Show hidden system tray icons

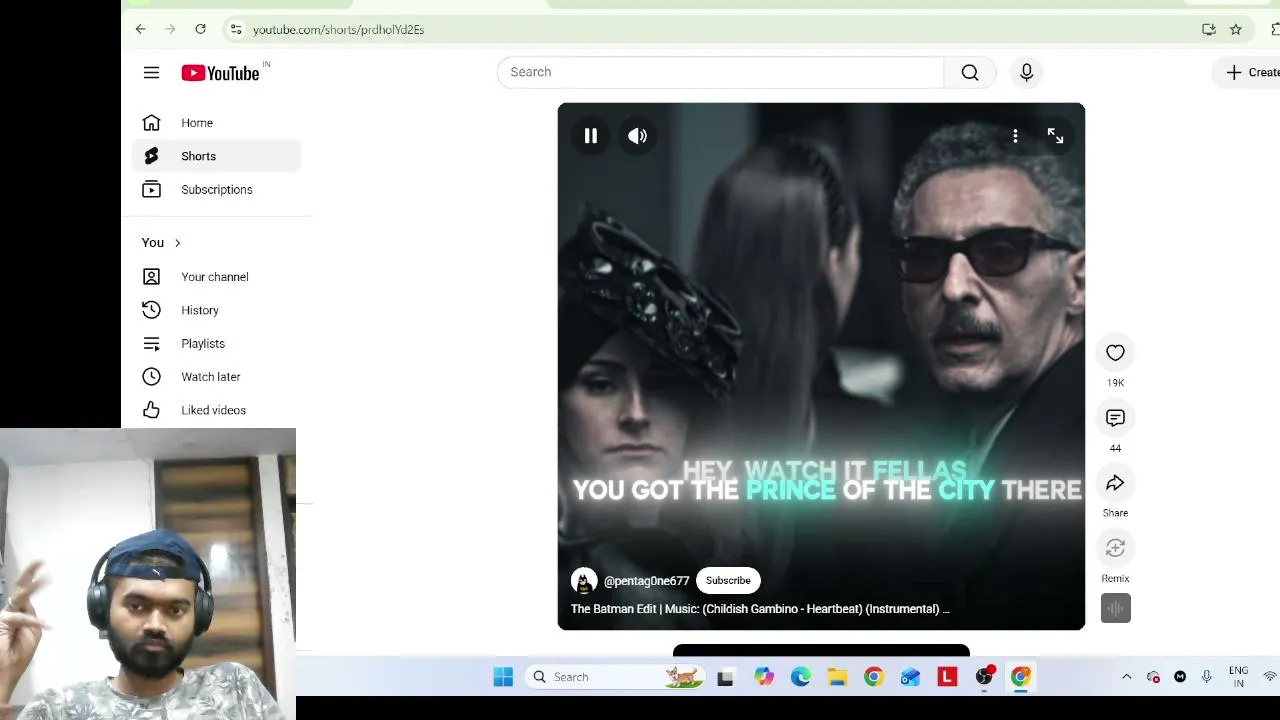pyautogui.click(x=1126, y=677)
